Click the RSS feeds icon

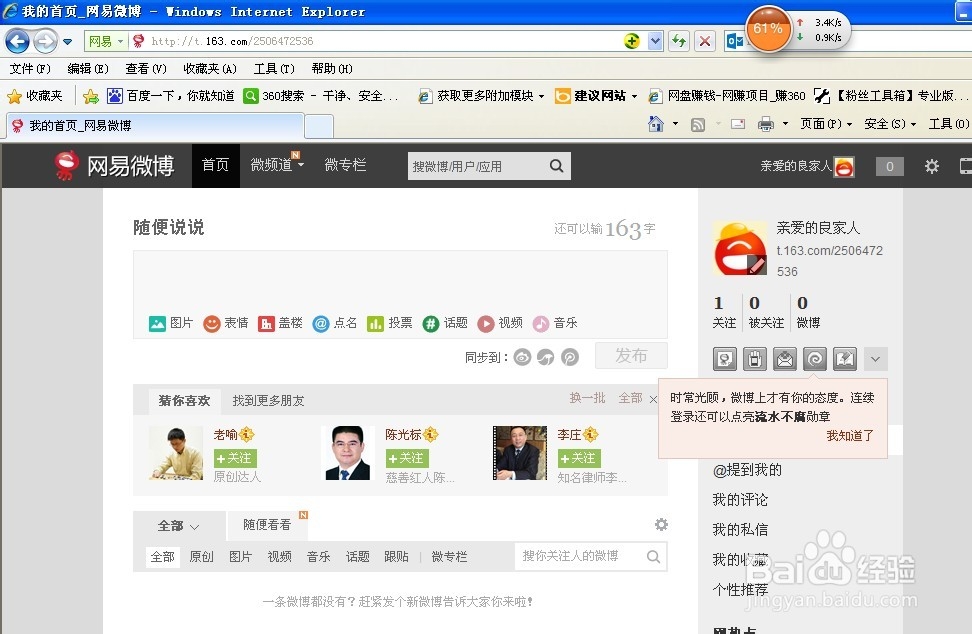(x=697, y=125)
